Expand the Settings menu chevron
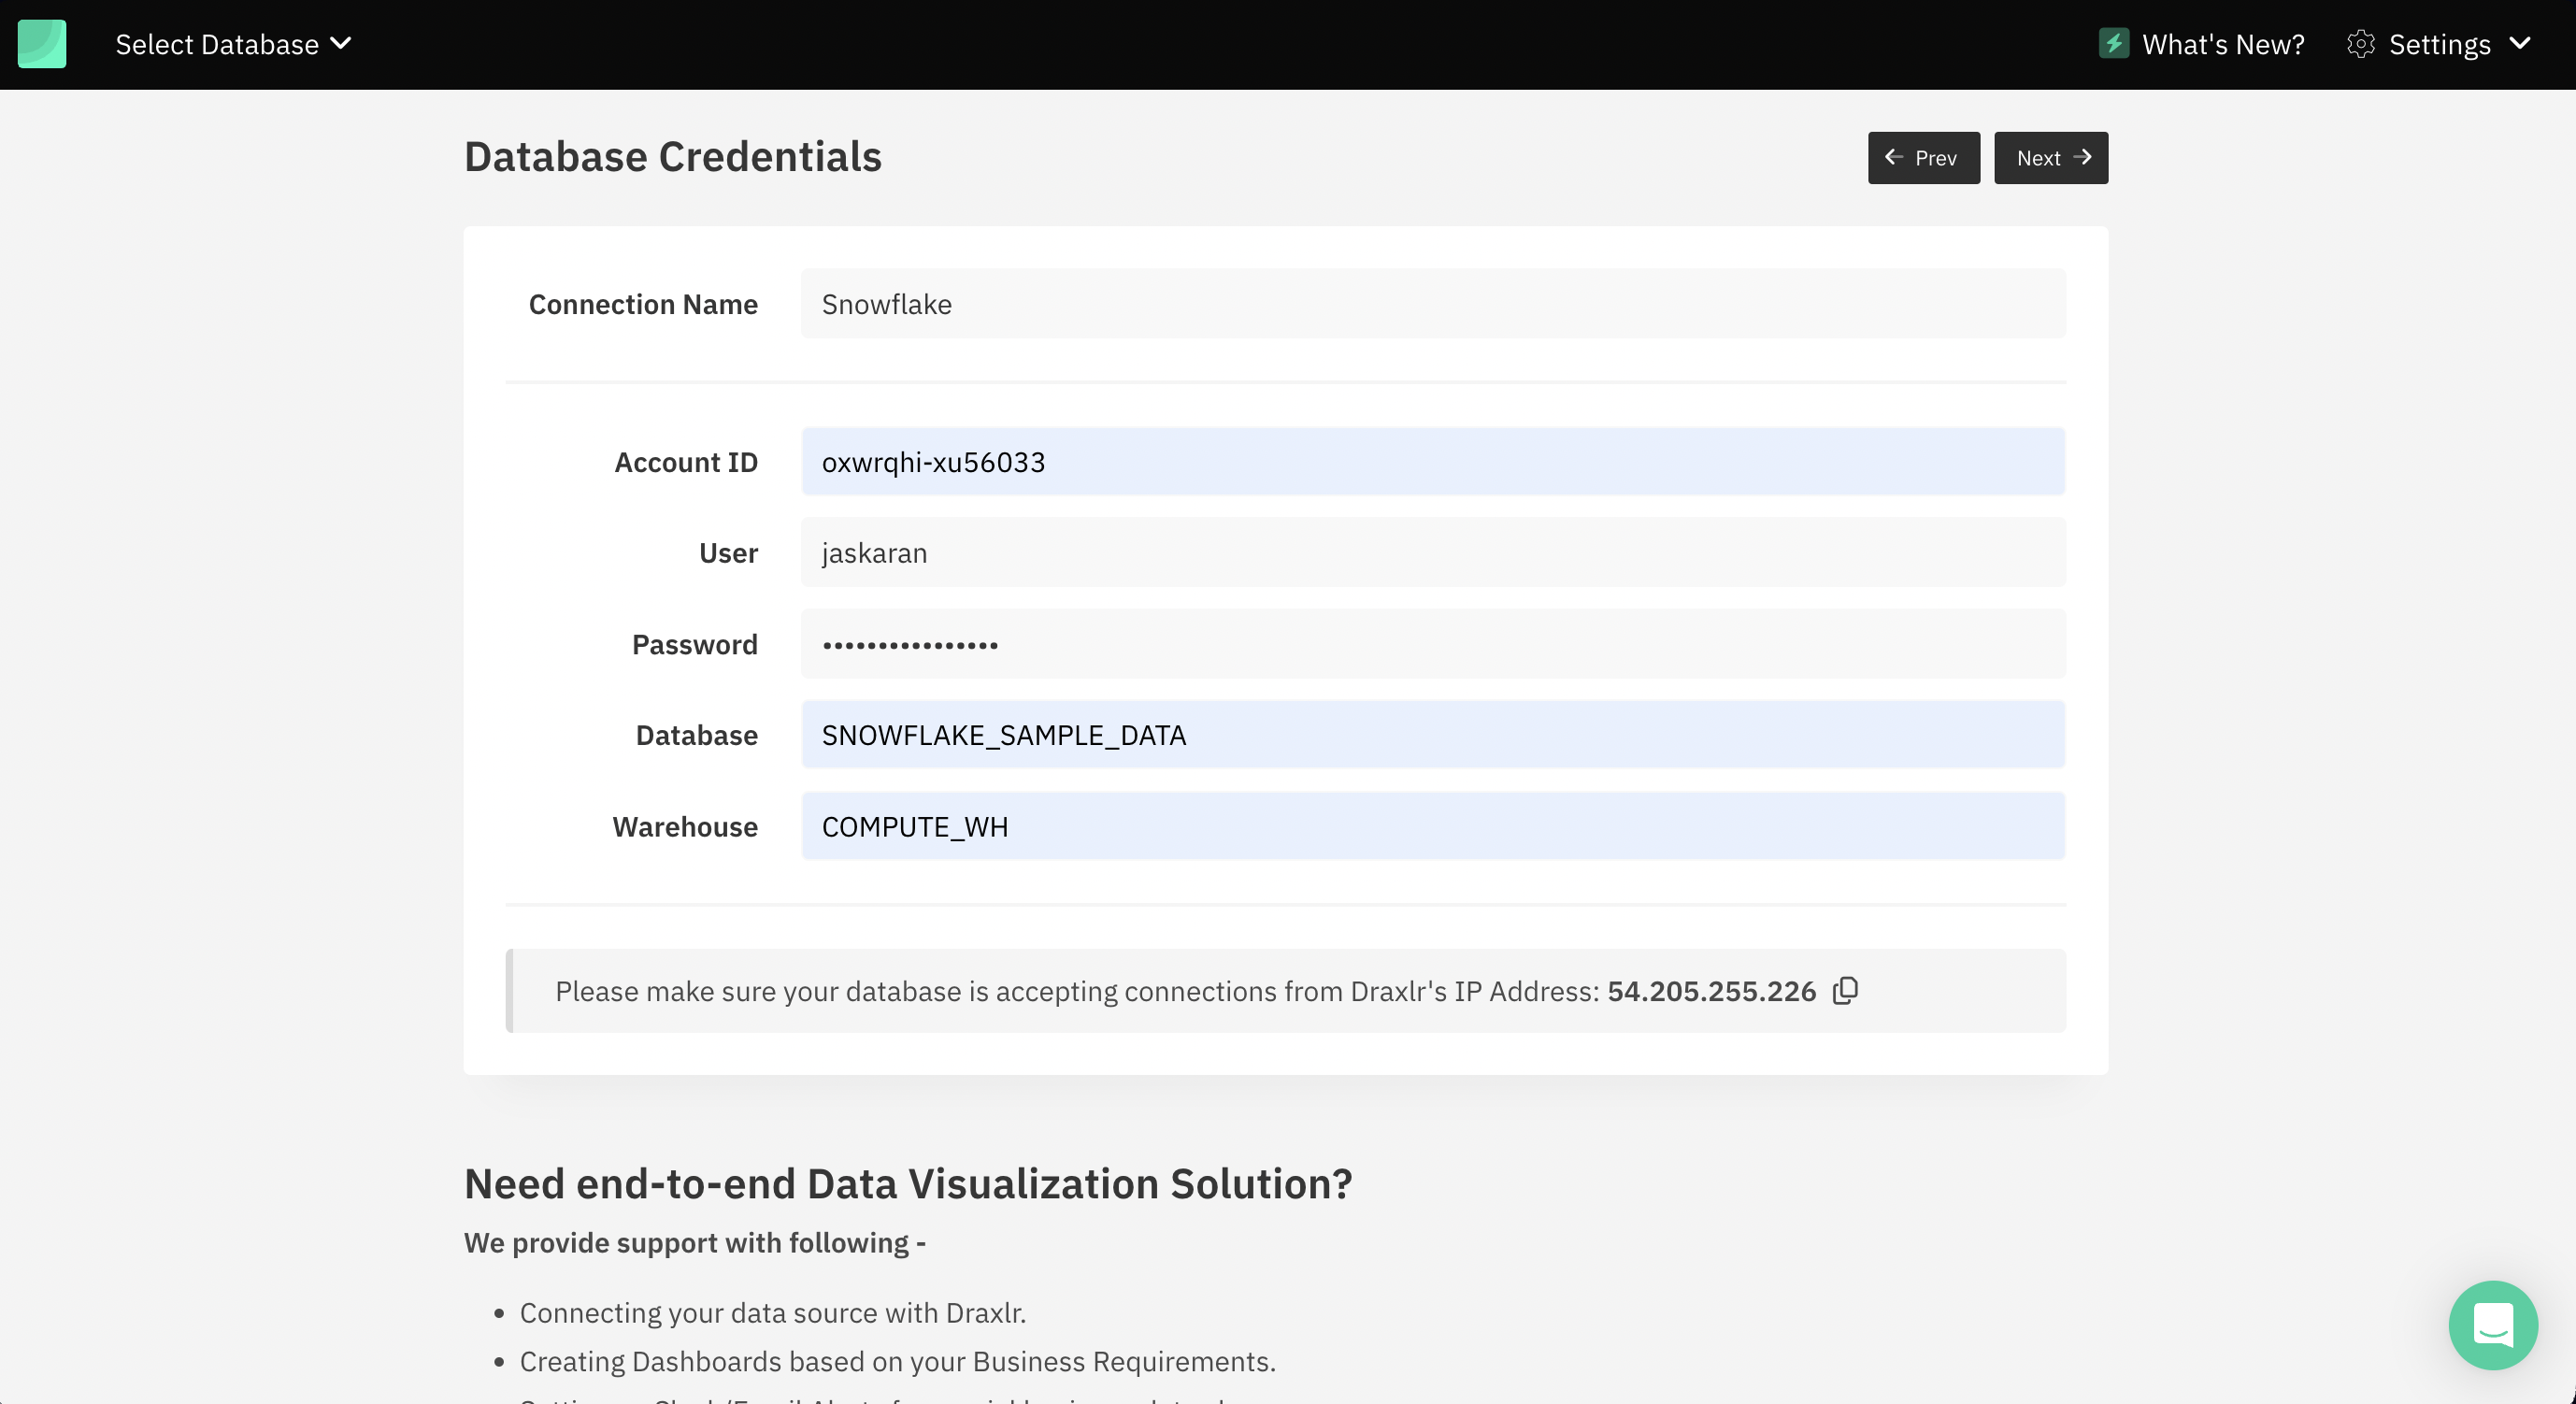This screenshot has width=2576, height=1404. click(2520, 44)
